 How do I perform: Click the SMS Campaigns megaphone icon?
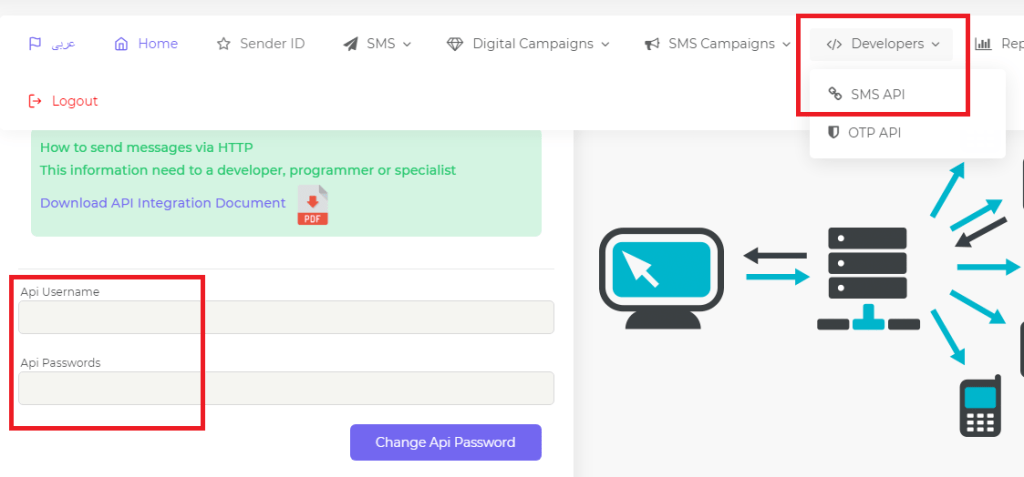652,44
